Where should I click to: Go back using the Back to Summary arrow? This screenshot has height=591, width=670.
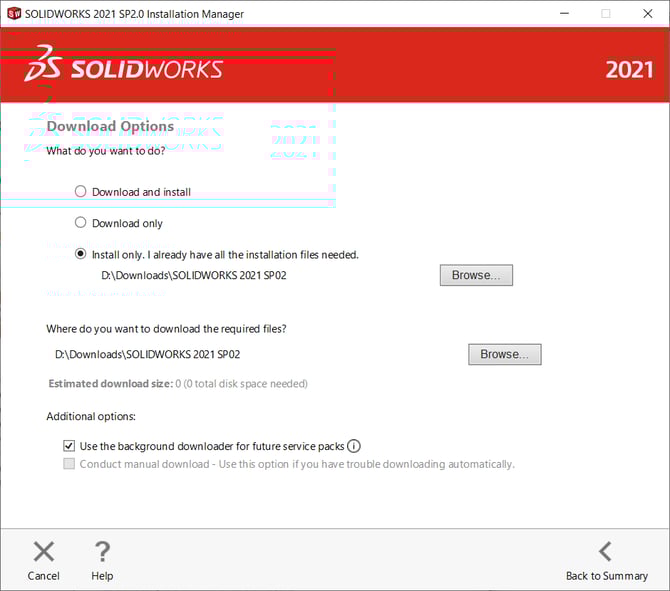pyautogui.click(x=605, y=551)
